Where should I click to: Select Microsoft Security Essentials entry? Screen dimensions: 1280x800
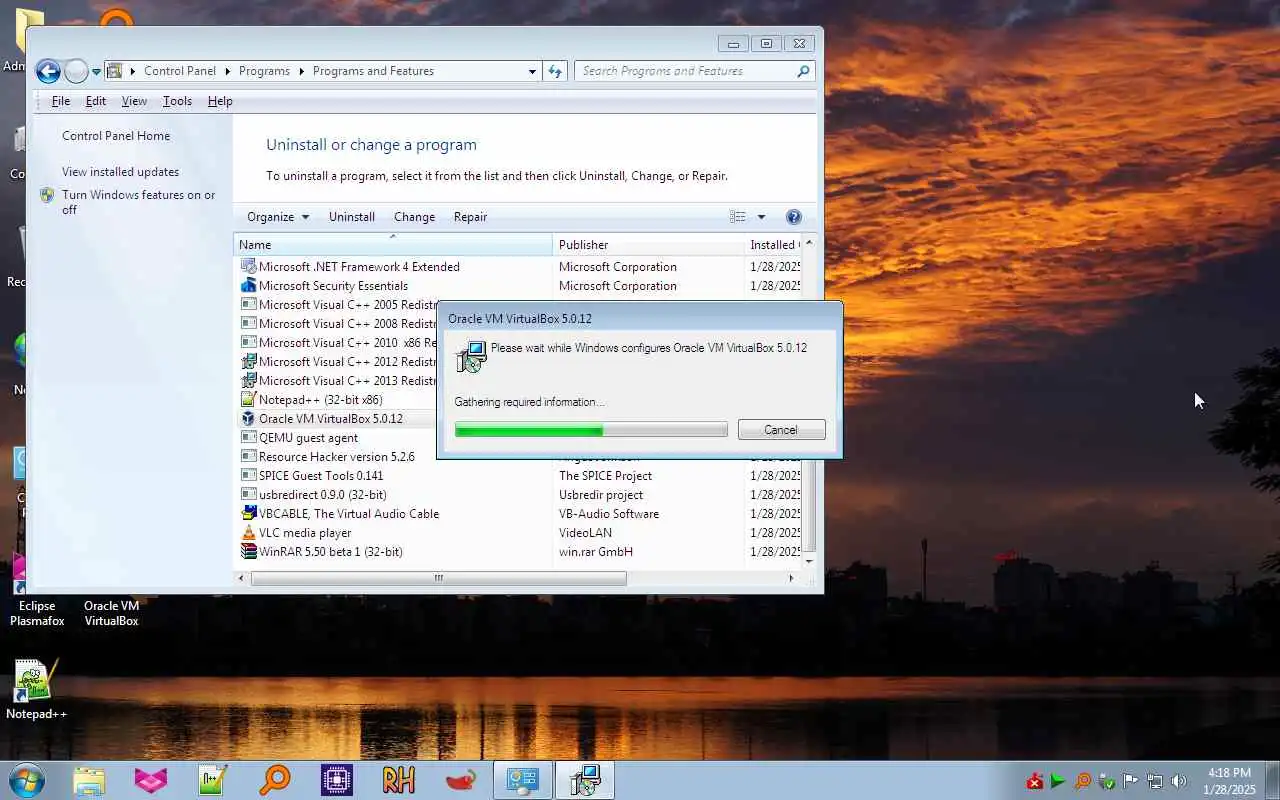pos(333,286)
